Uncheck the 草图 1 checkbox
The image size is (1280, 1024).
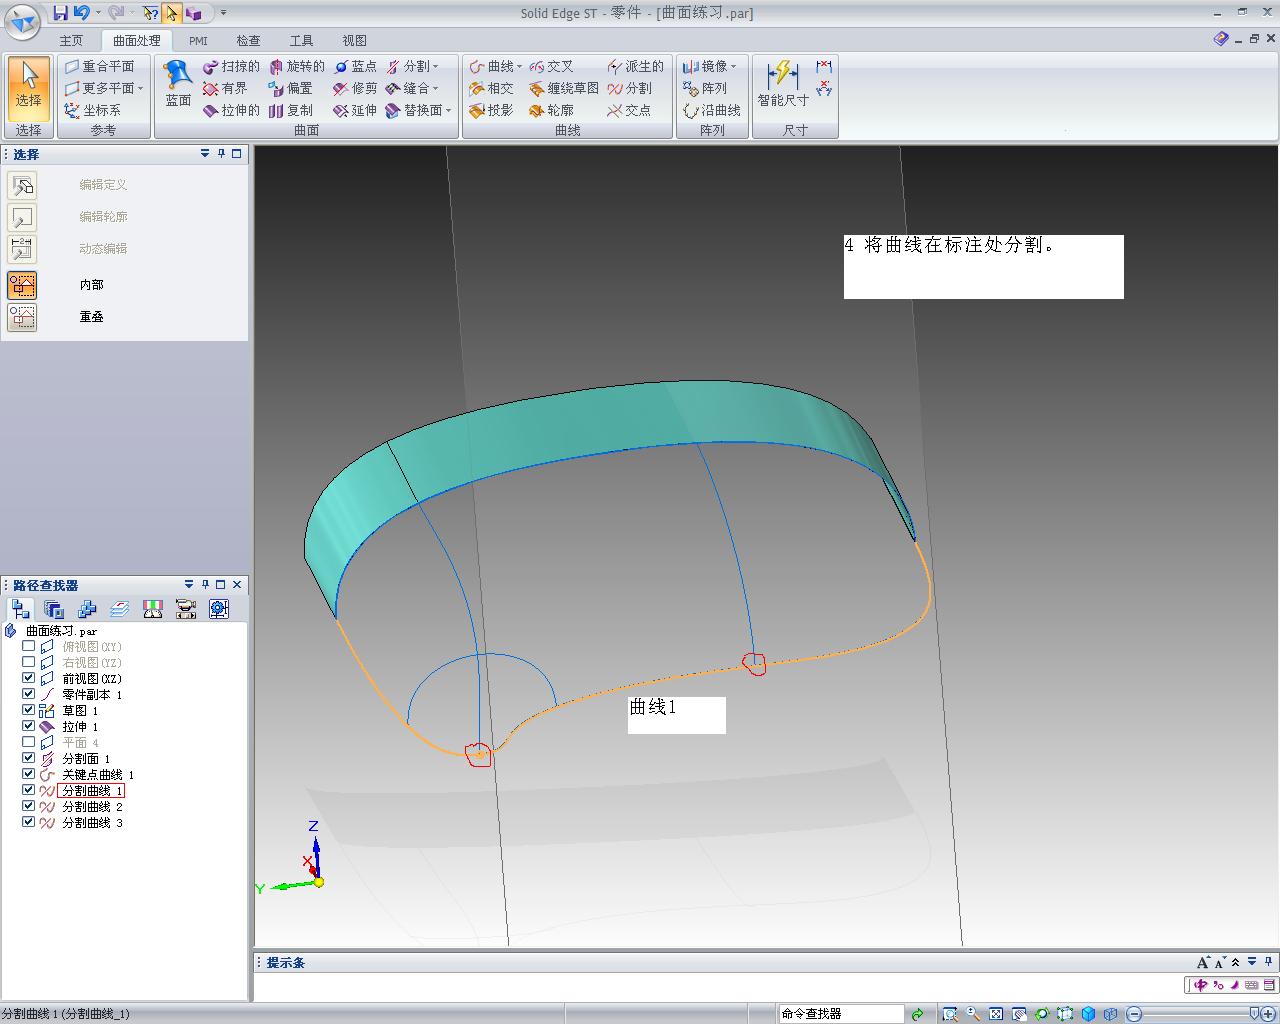28,710
